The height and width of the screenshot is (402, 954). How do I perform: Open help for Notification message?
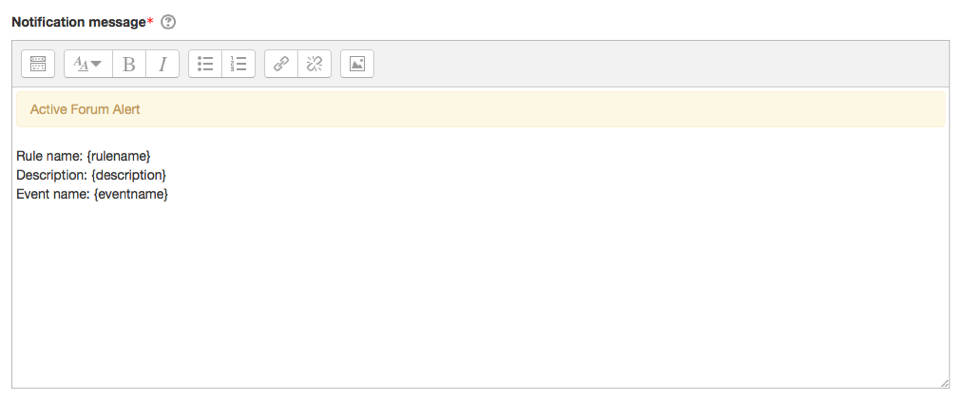click(168, 22)
